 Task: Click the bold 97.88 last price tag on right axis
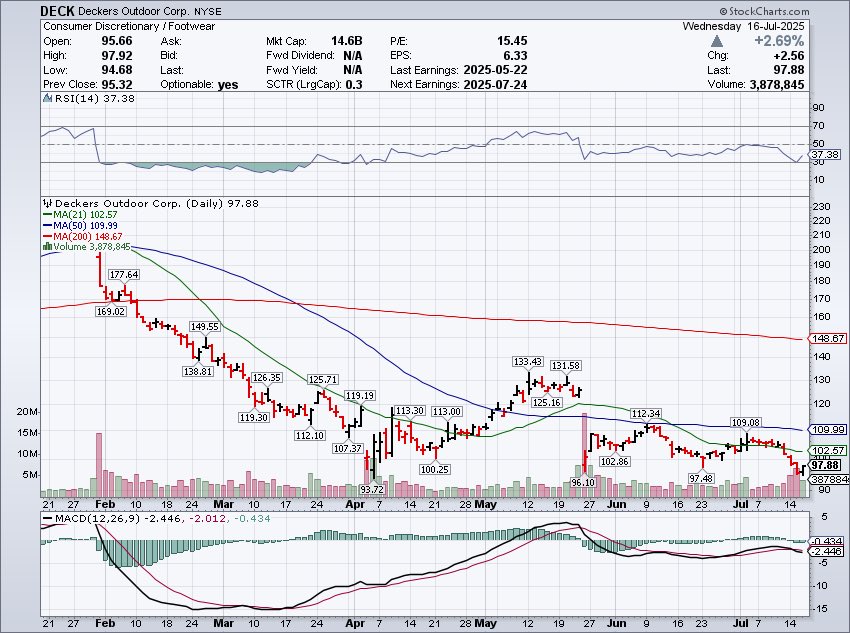826,465
